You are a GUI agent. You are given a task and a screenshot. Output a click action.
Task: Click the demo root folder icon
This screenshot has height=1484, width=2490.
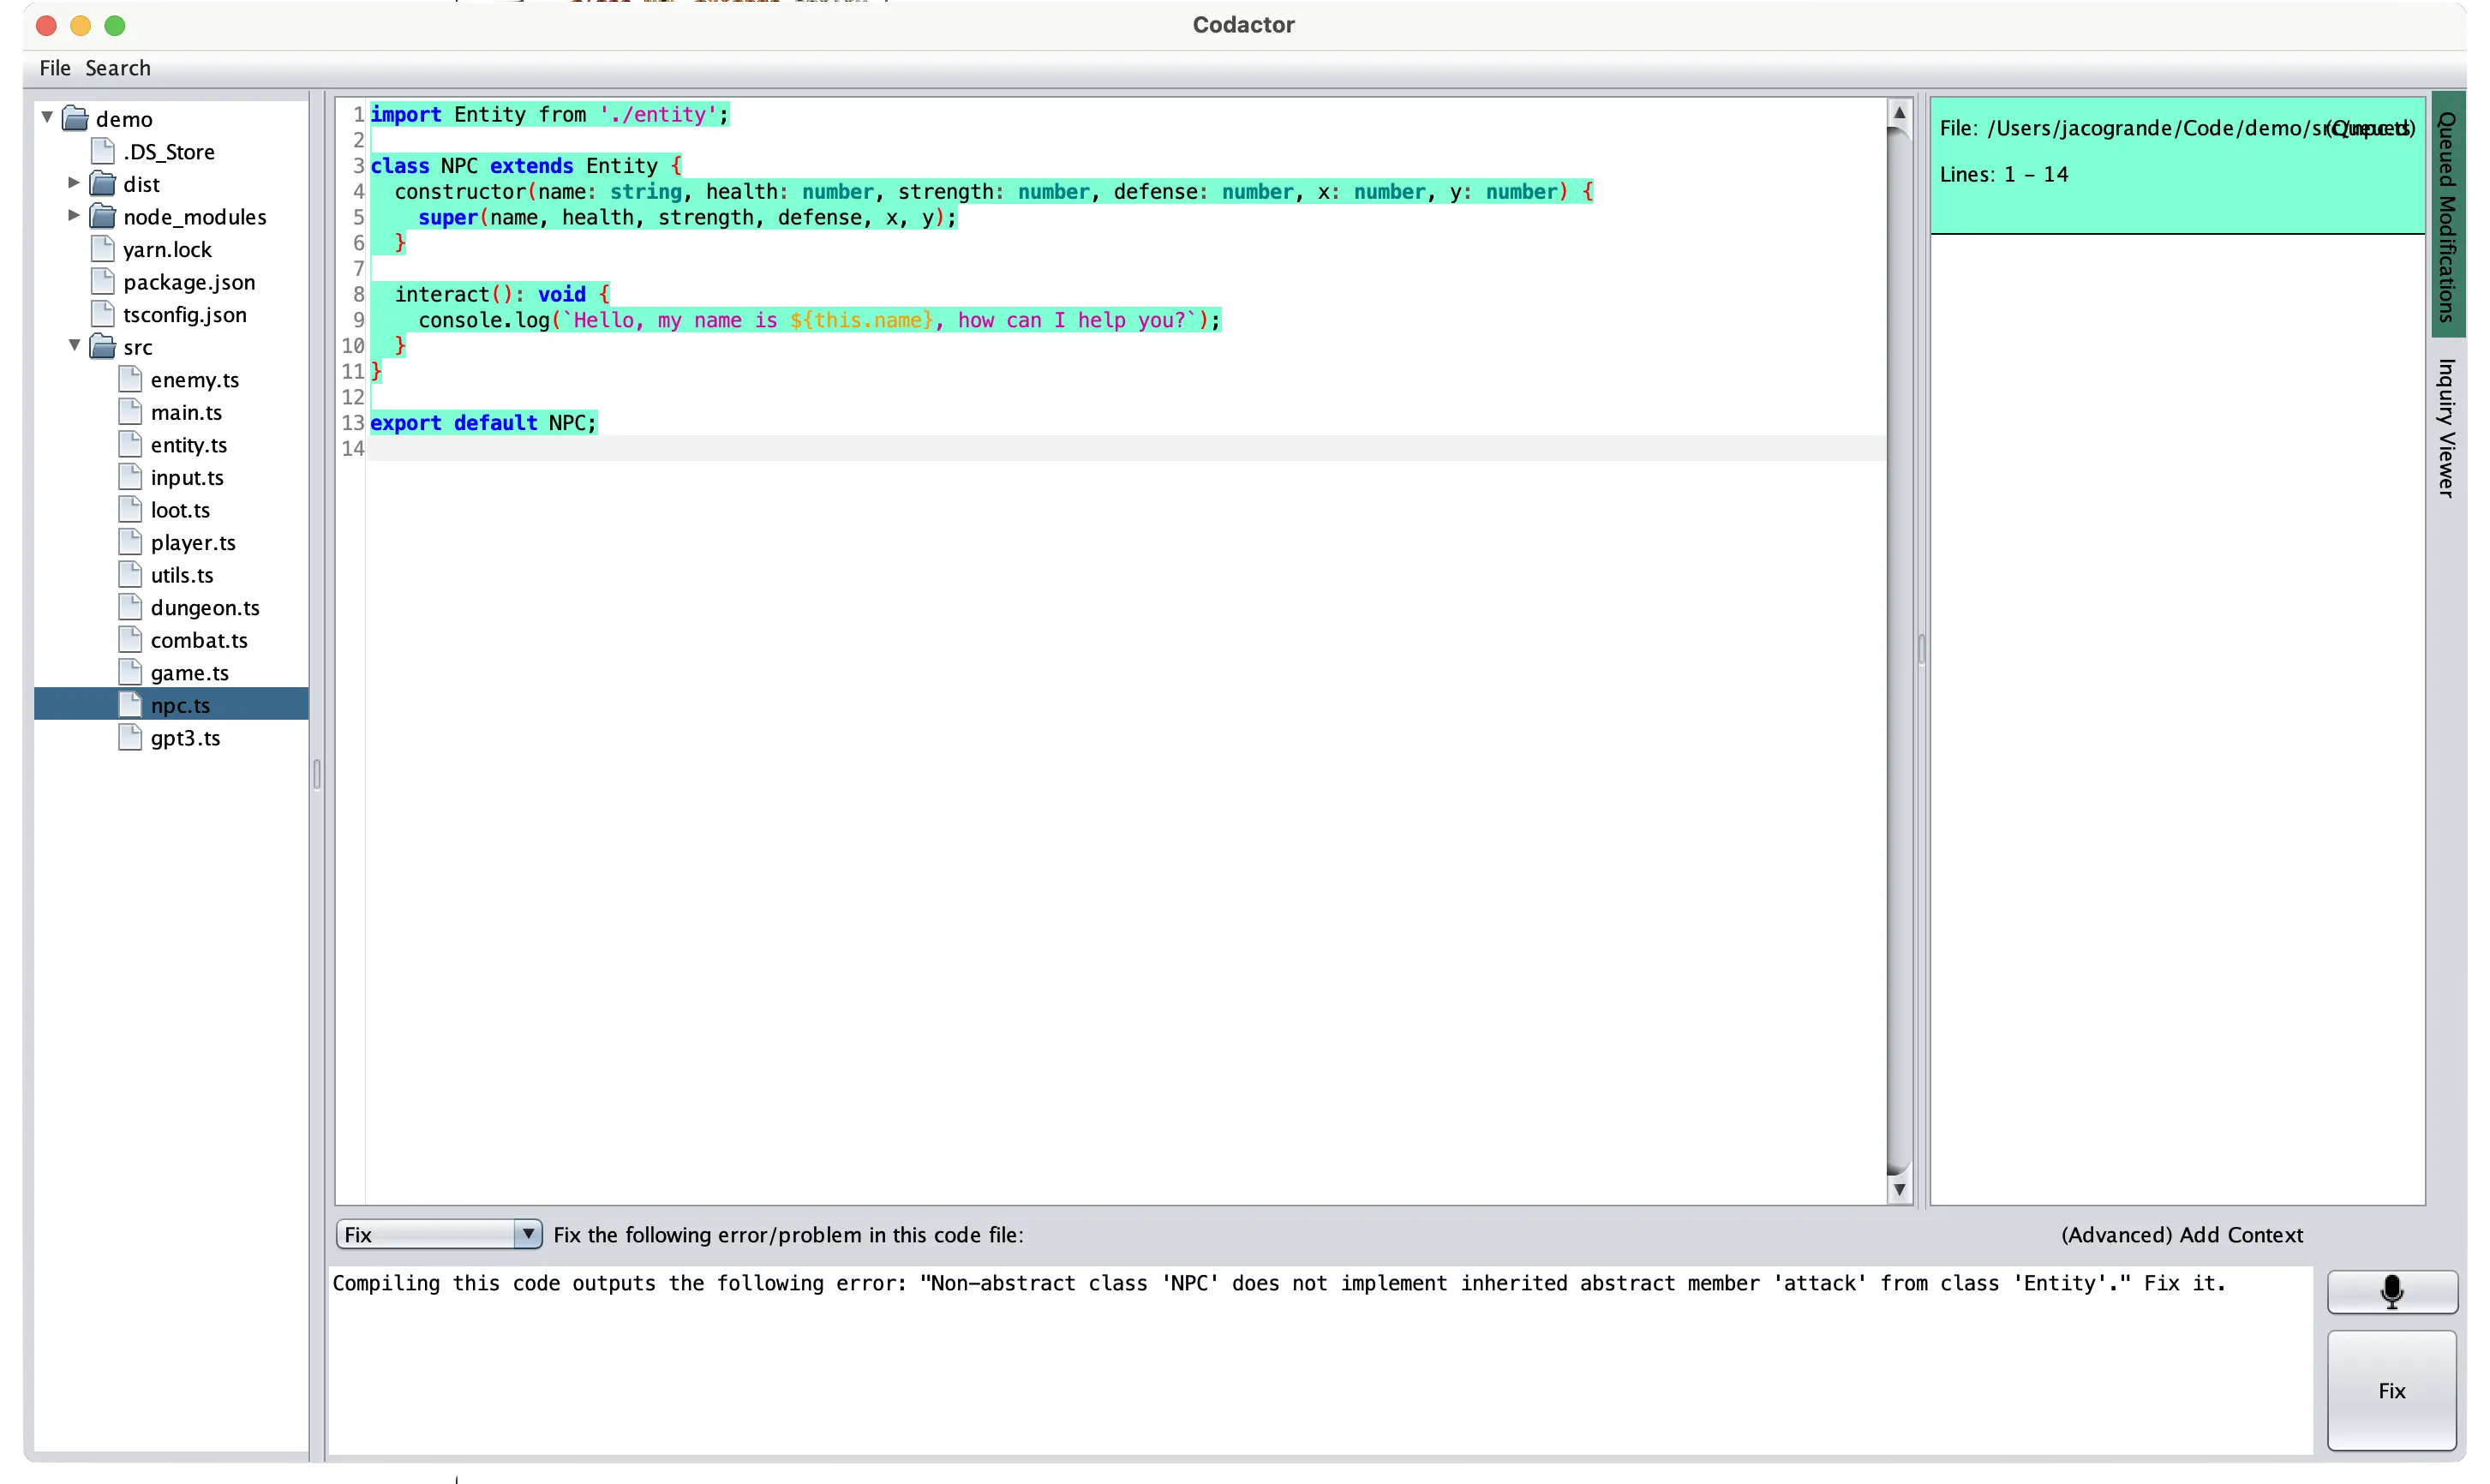(x=76, y=119)
